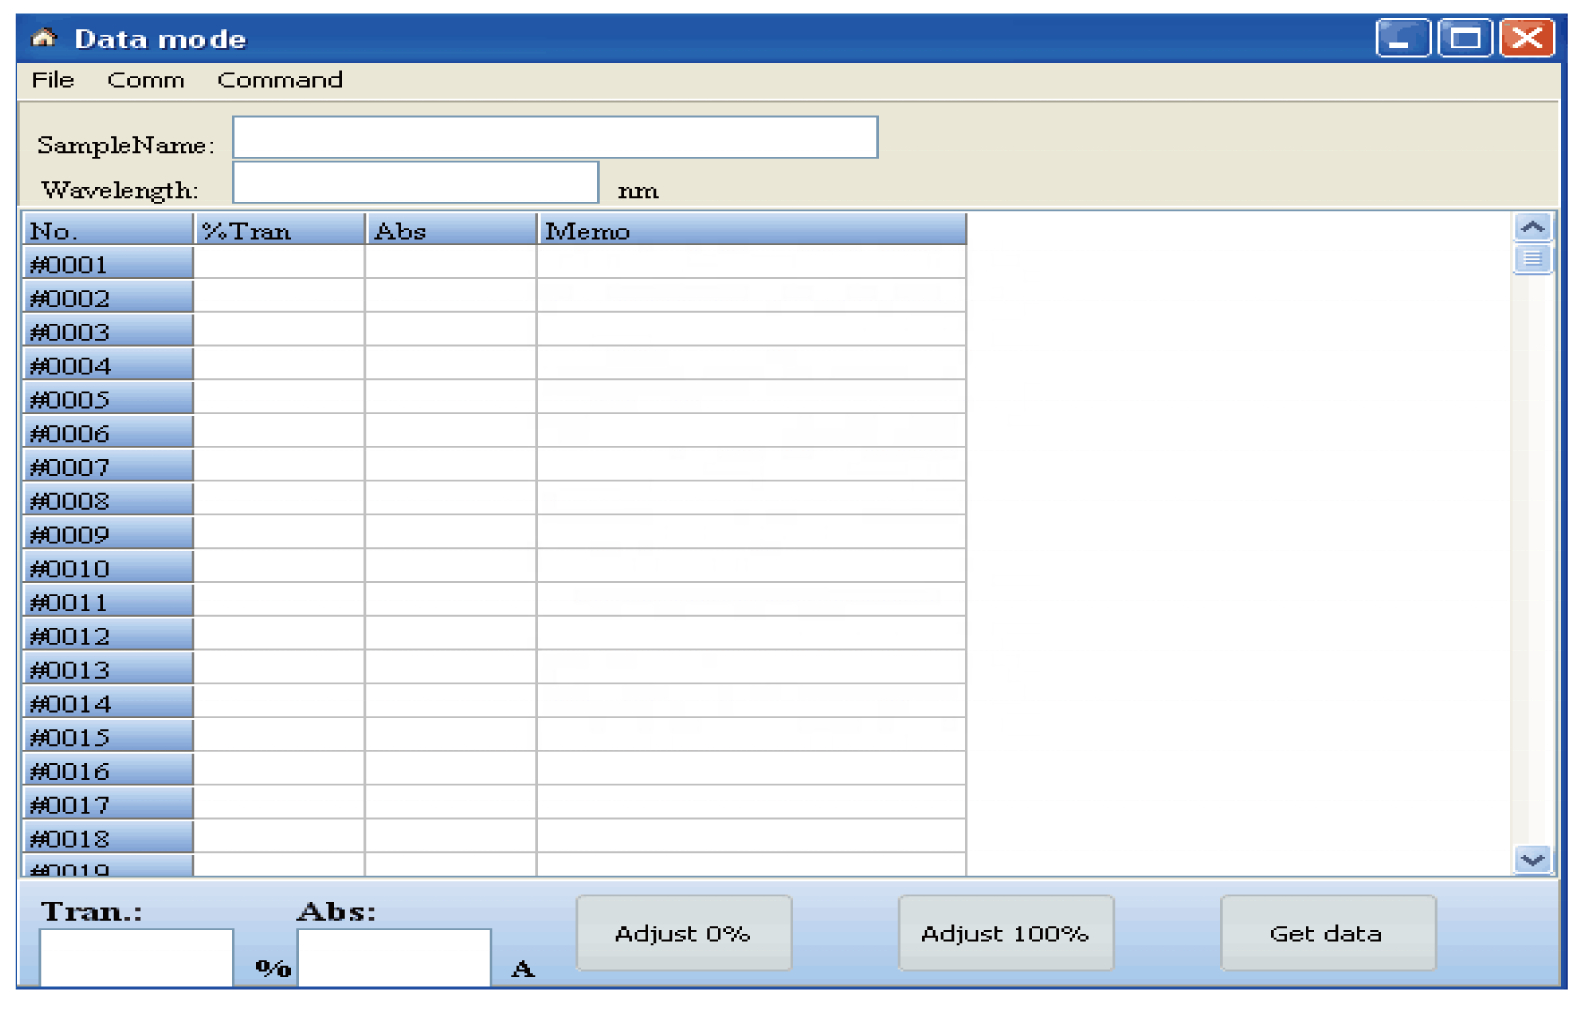Viewport: 1580px width, 1030px height.
Task: Click the home icon in title bar
Action: coord(43,38)
